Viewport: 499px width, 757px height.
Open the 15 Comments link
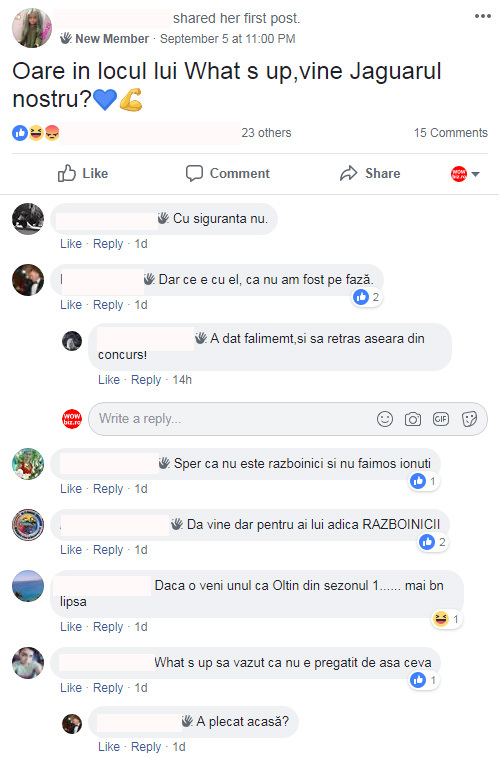click(x=451, y=133)
